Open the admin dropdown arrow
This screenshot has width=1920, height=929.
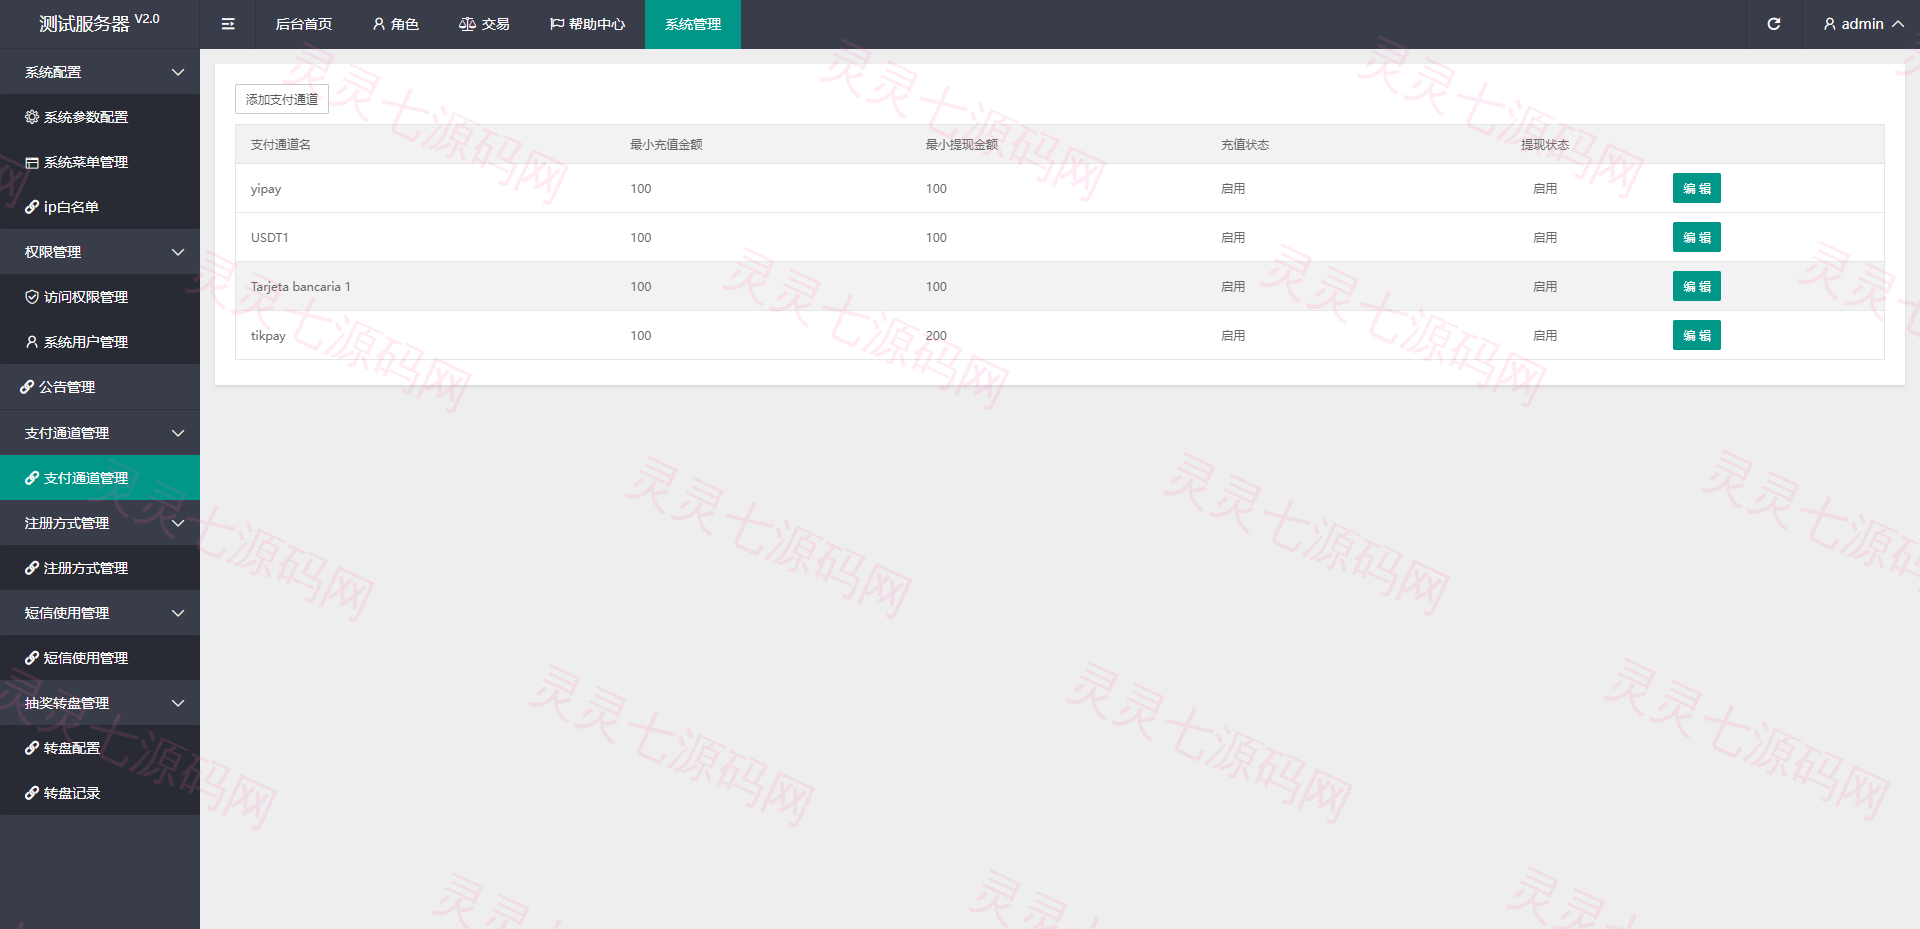click(1897, 24)
